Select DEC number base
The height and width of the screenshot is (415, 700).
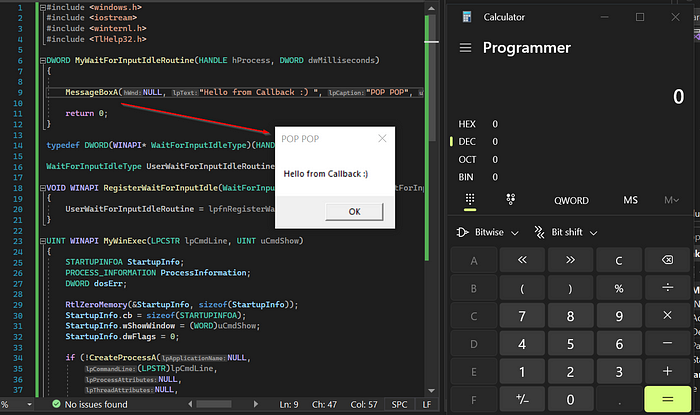coord(478,141)
